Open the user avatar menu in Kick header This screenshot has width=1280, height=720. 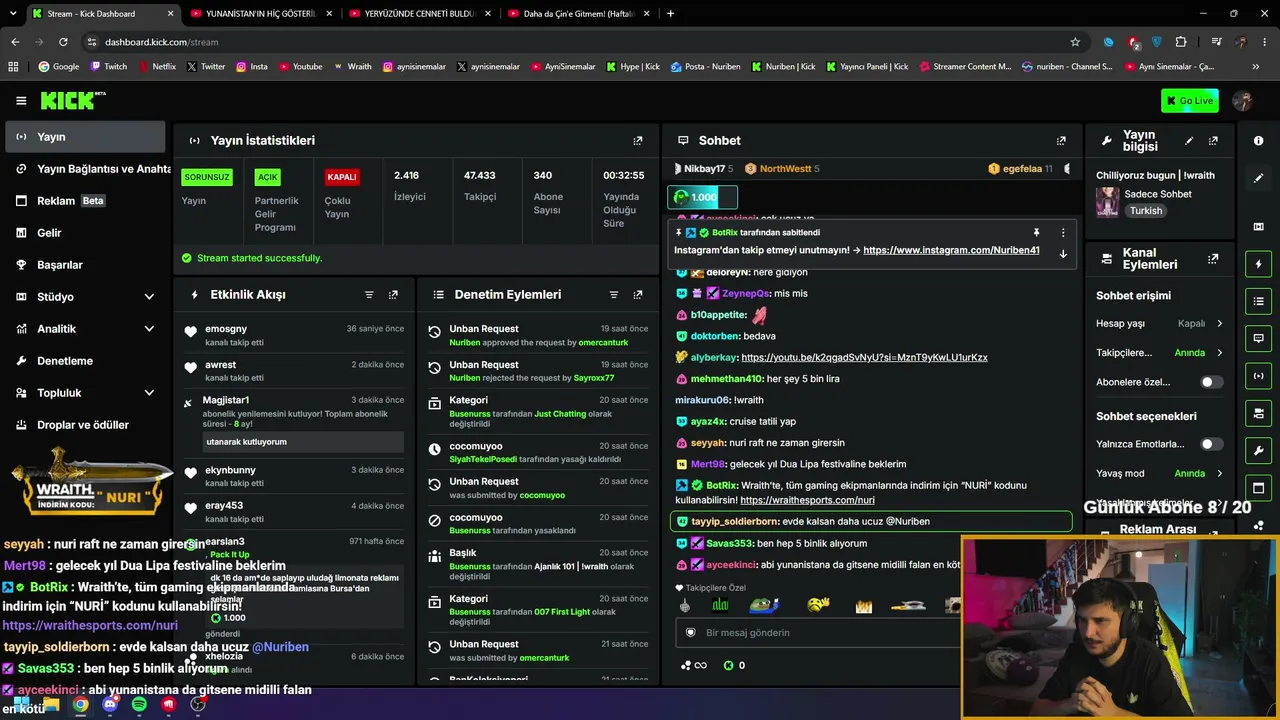point(1243,101)
